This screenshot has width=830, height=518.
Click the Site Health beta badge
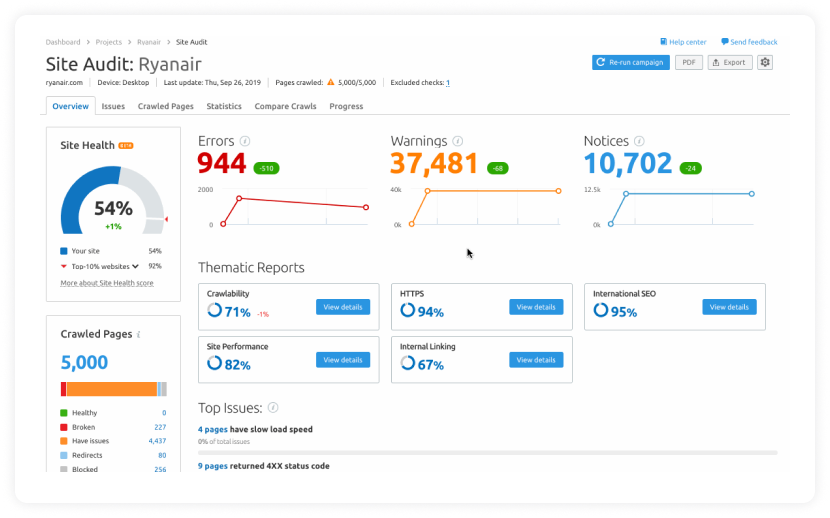tap(126, 146)
